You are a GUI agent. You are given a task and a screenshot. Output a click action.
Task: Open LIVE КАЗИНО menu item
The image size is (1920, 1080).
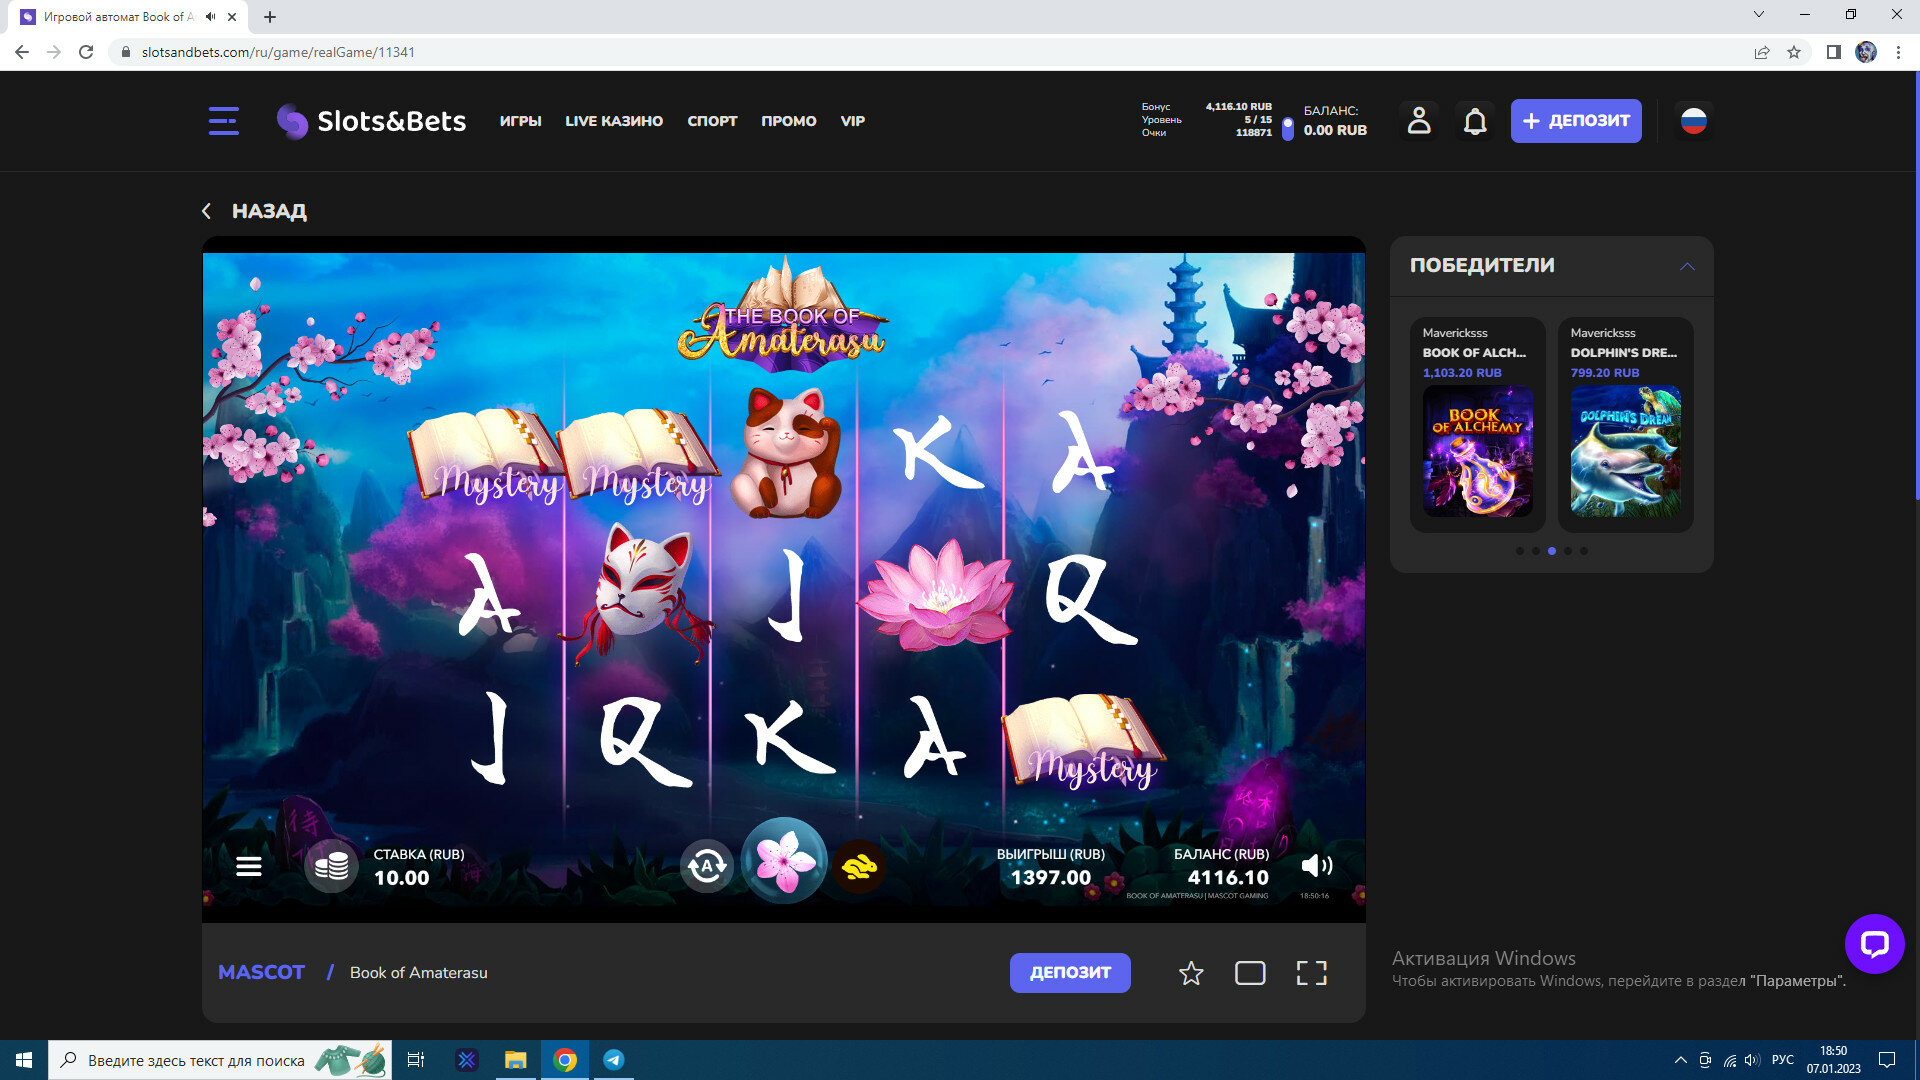[x=614, y=121]
